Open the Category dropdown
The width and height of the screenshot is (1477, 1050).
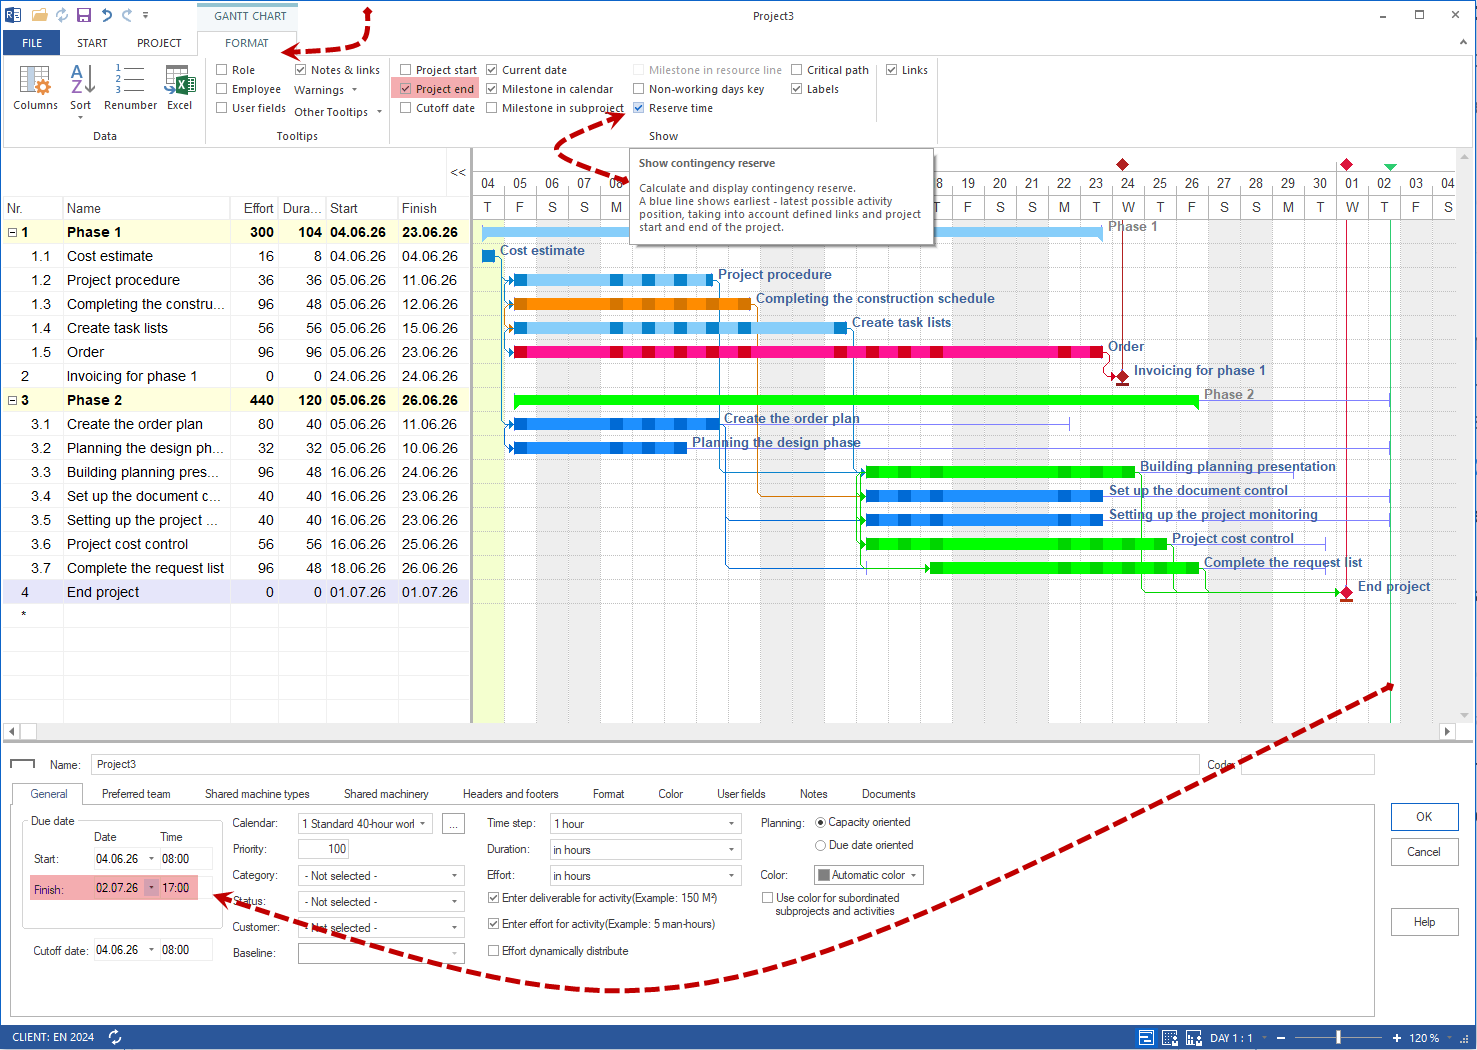pyautogui.click(x=455, y=876)
